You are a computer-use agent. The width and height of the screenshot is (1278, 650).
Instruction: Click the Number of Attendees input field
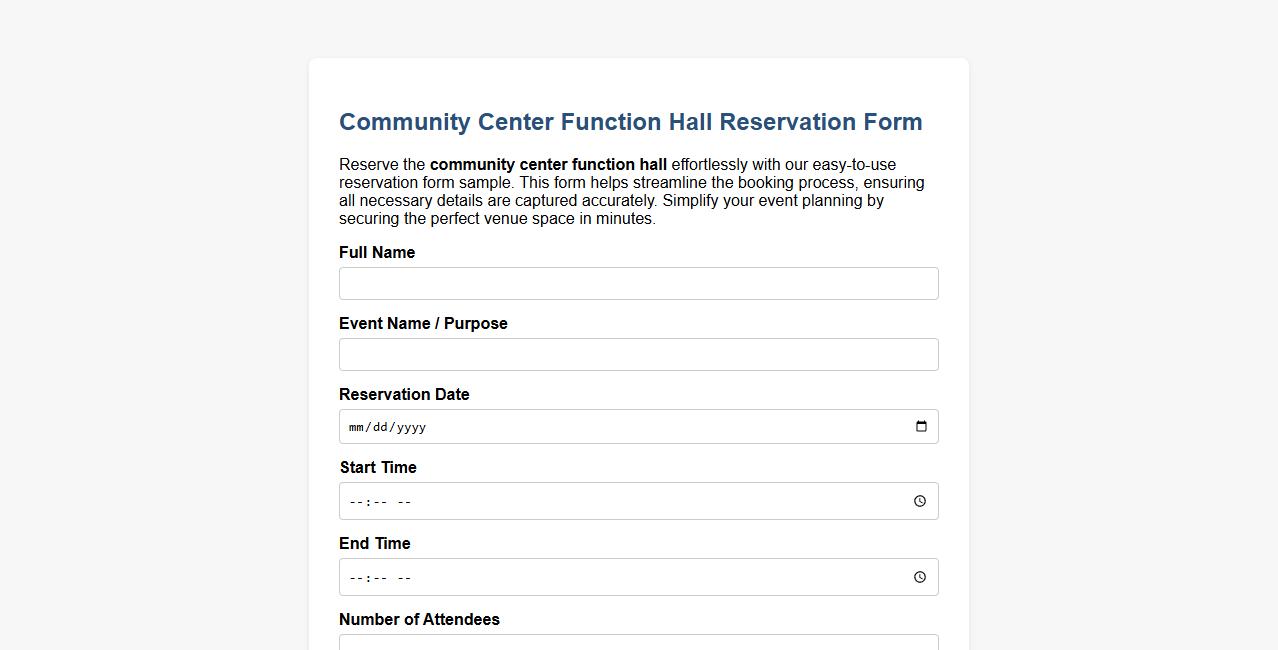[x=638, y=643]
